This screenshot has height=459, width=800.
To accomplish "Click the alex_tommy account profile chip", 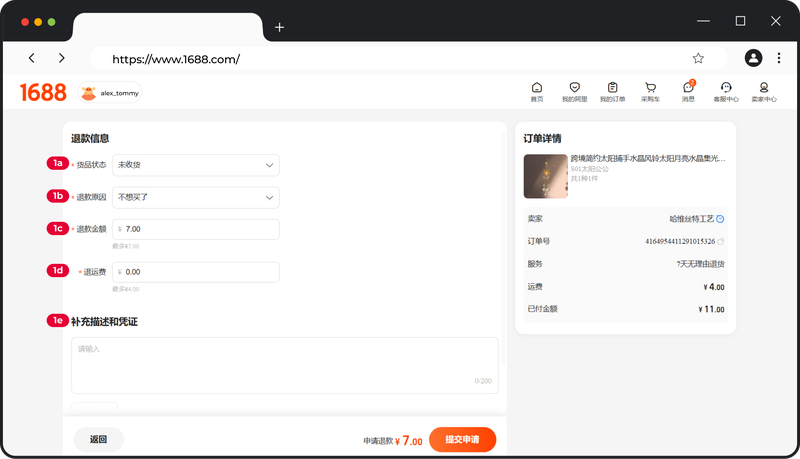I will (x=110, y=93).
